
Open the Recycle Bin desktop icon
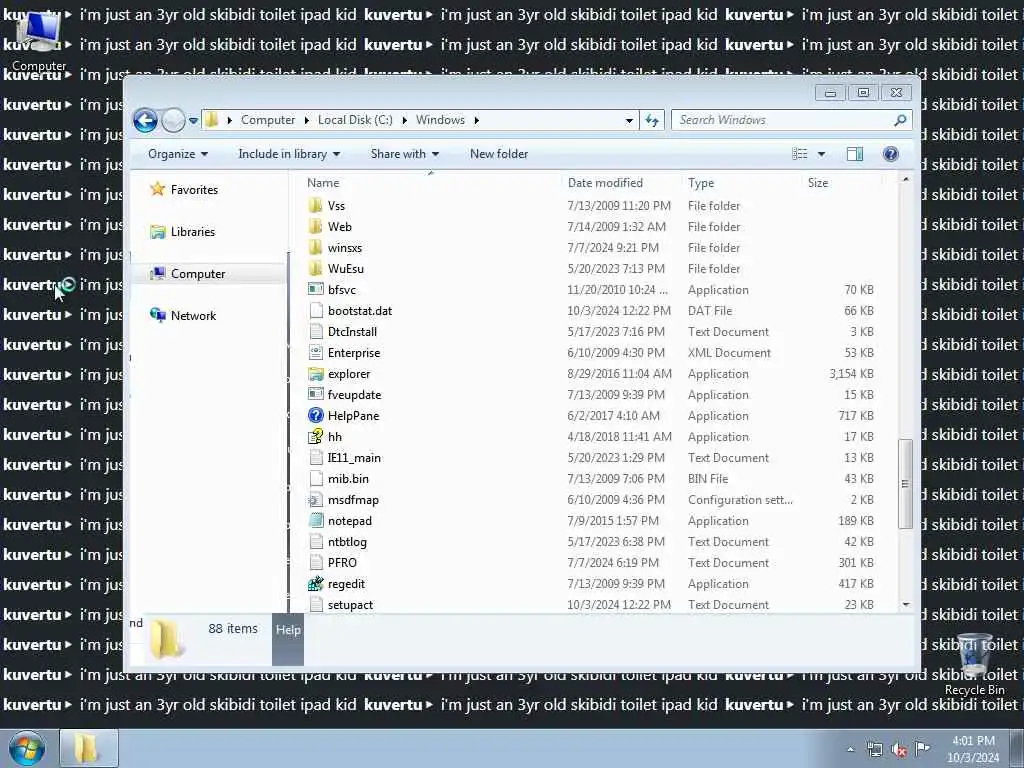(974, 665)
